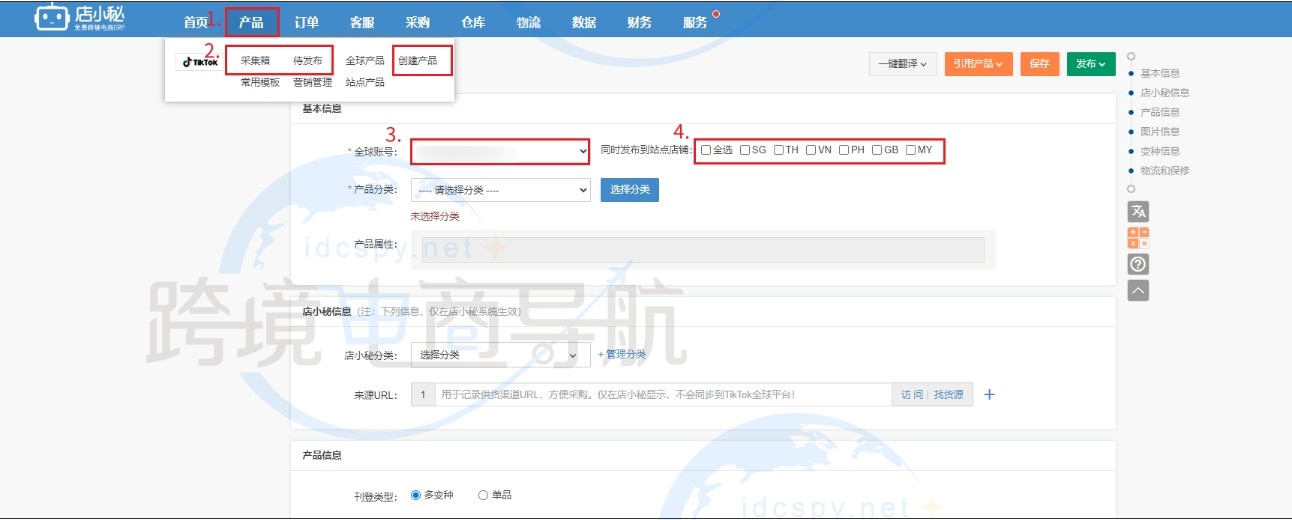1292x520 pixels.
Task: Open the orange calculator icon
Action: [1138, 238]
